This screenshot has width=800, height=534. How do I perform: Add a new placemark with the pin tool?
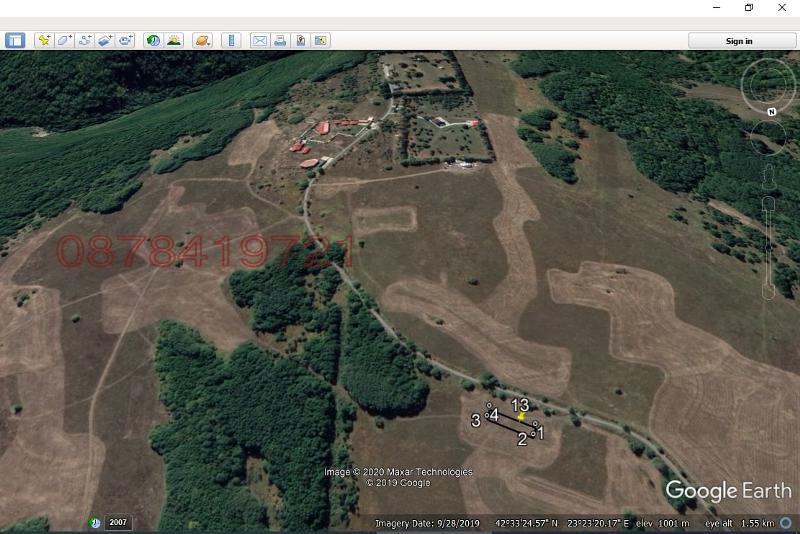[x=44, y=41]
